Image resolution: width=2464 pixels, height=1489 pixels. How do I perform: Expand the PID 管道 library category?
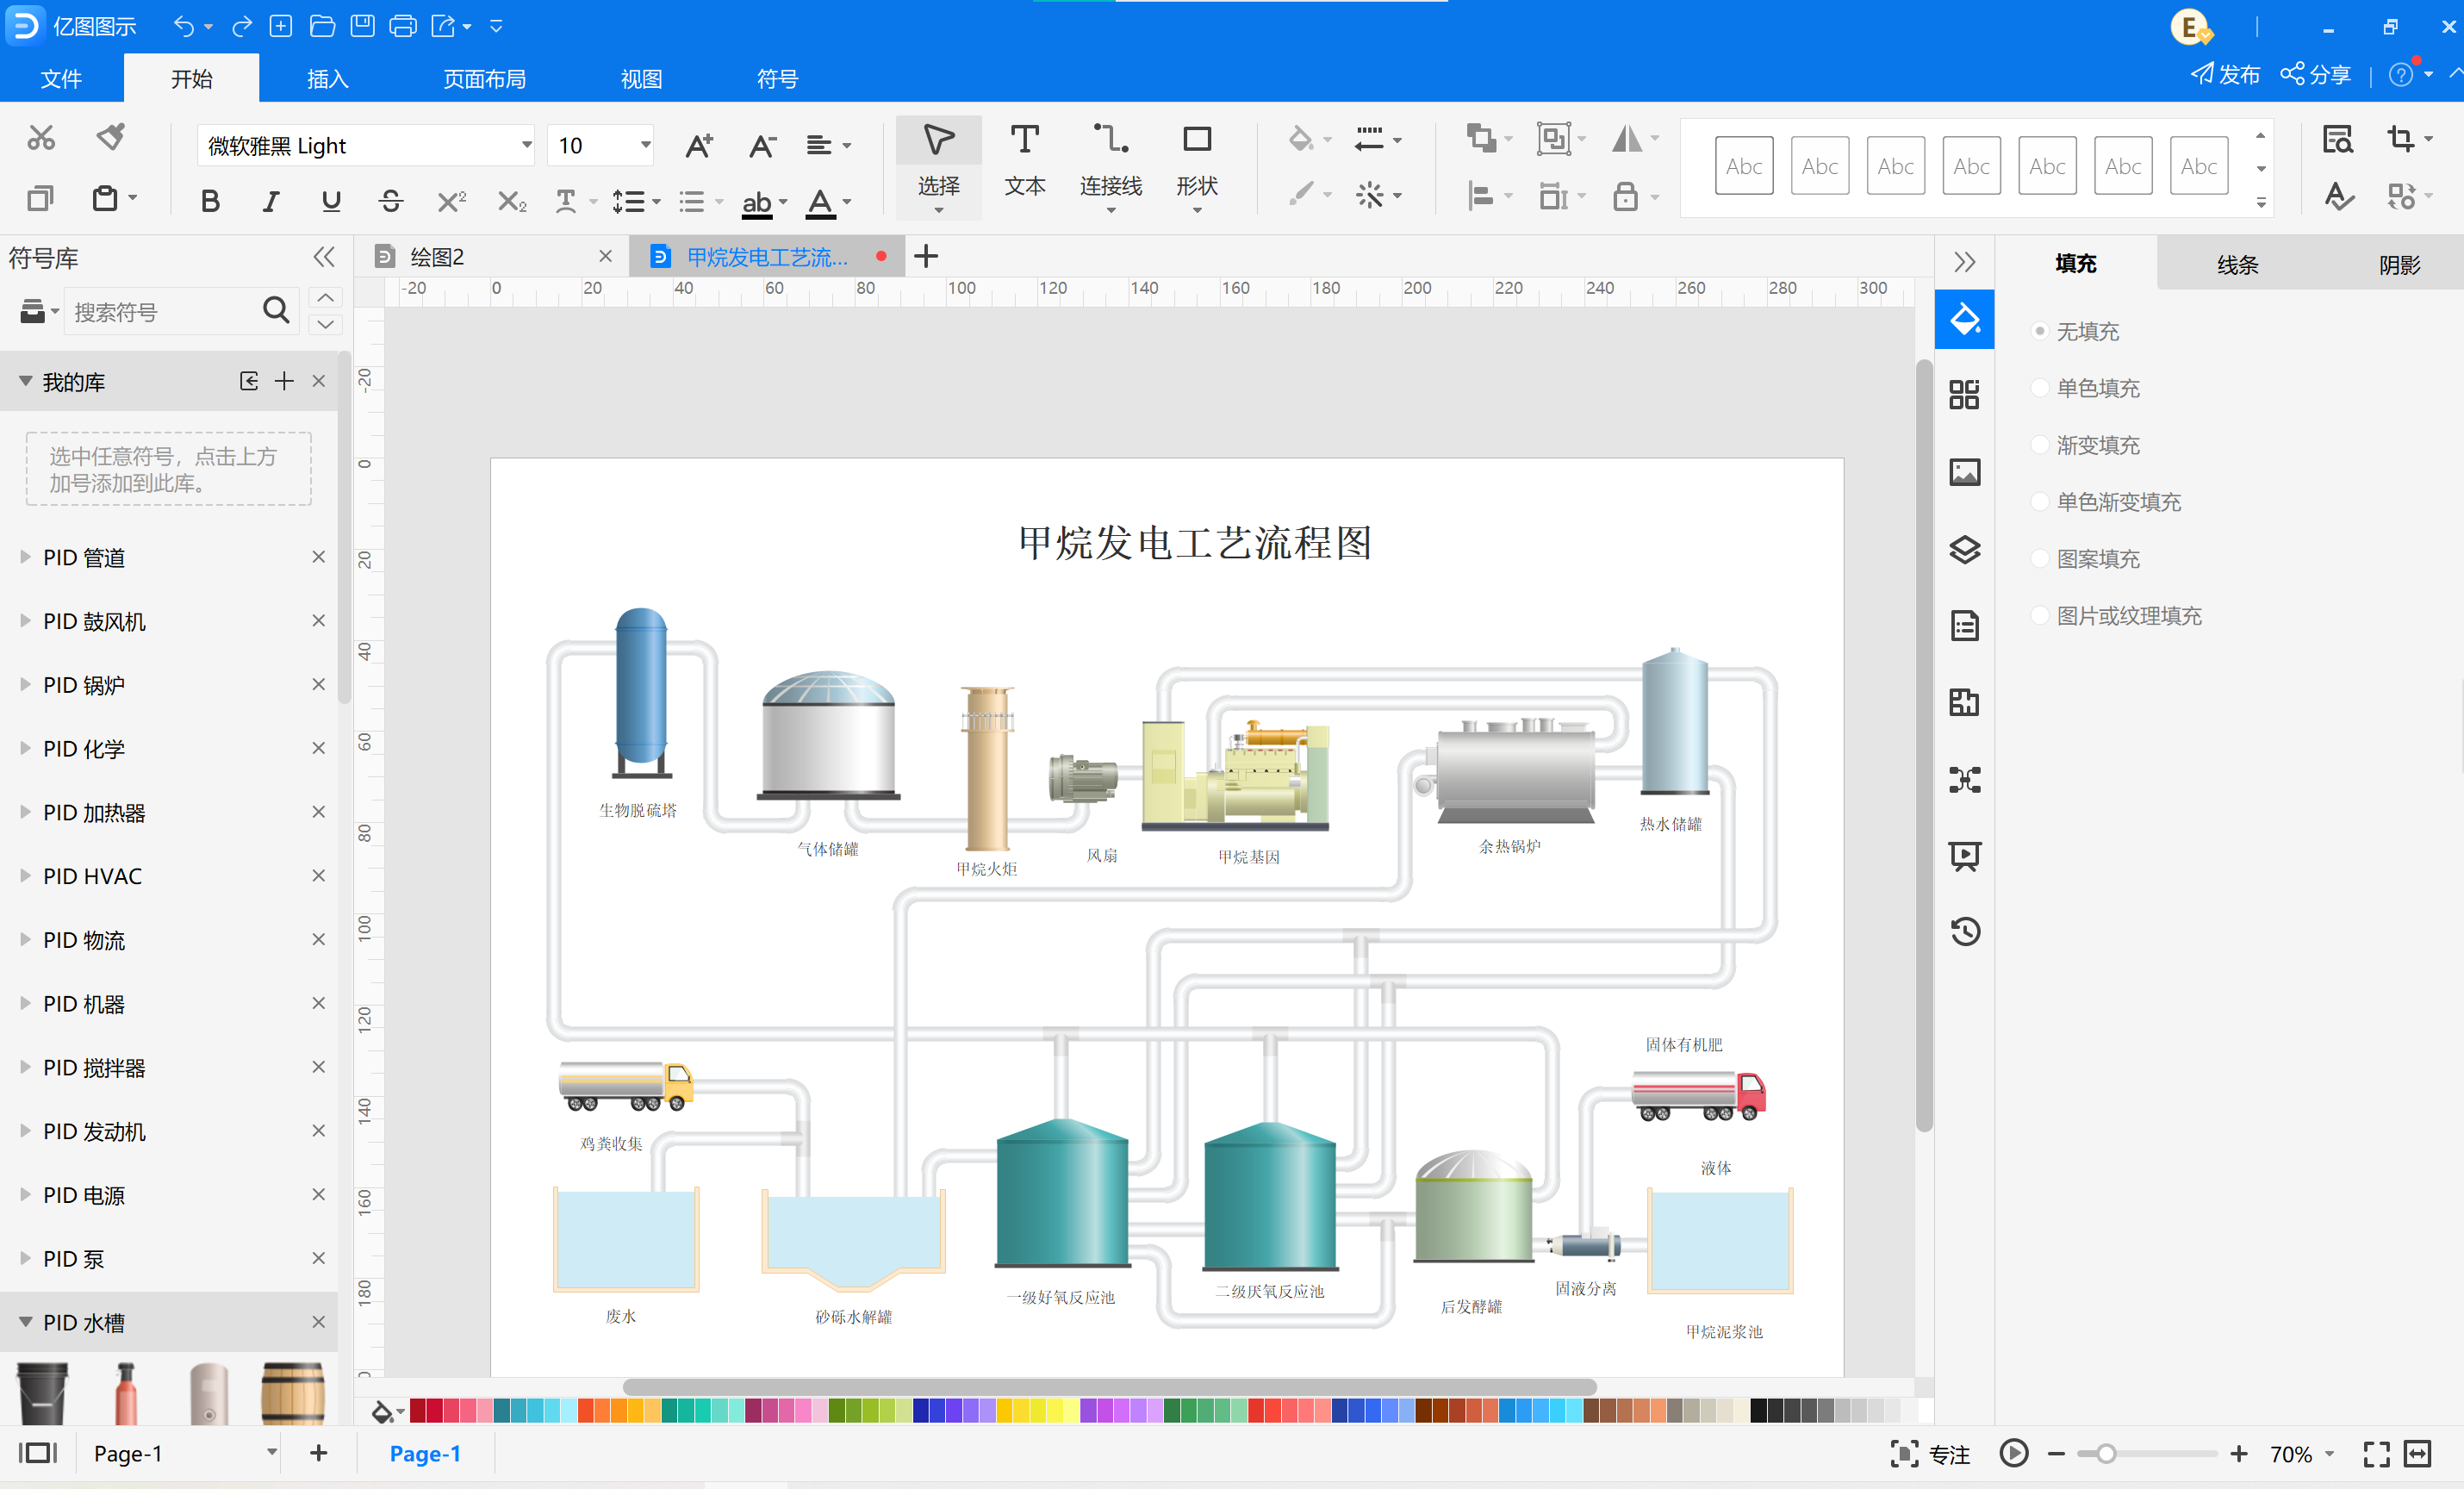tap(84, 557)
